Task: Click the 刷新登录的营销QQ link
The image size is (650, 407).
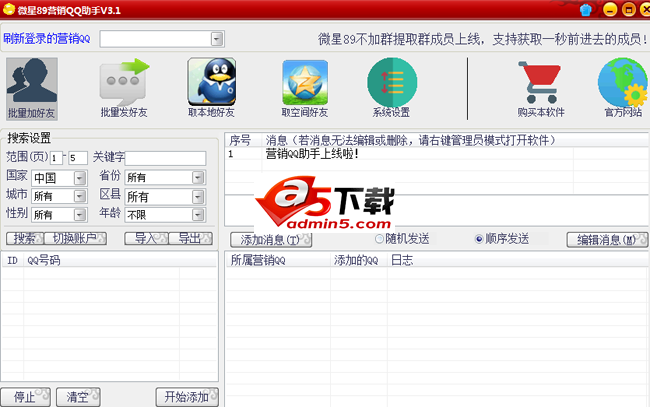Action: coord(47,39)
